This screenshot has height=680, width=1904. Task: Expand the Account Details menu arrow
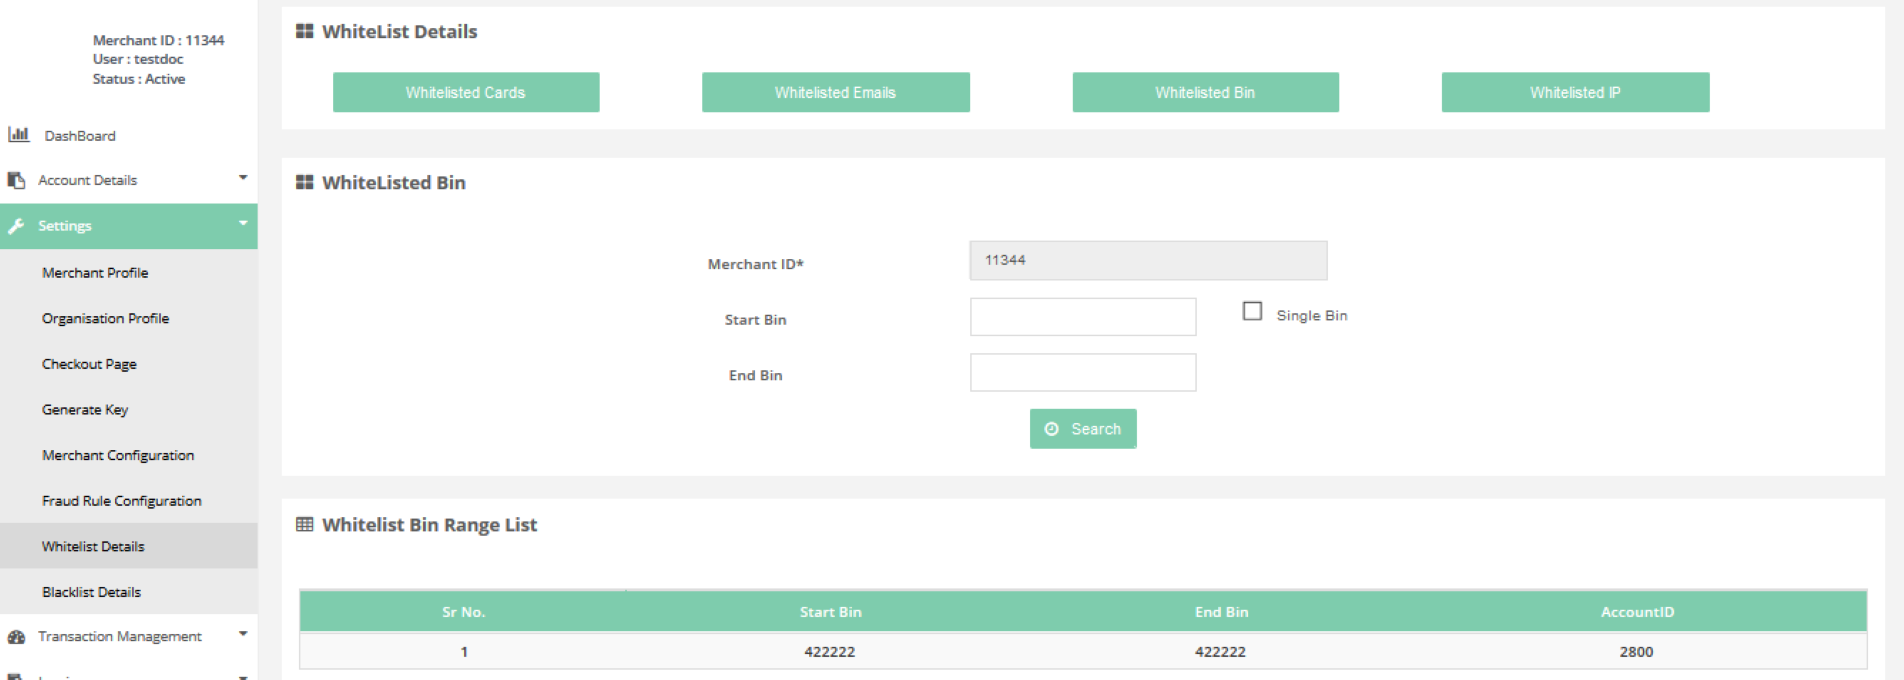[243, 178]
